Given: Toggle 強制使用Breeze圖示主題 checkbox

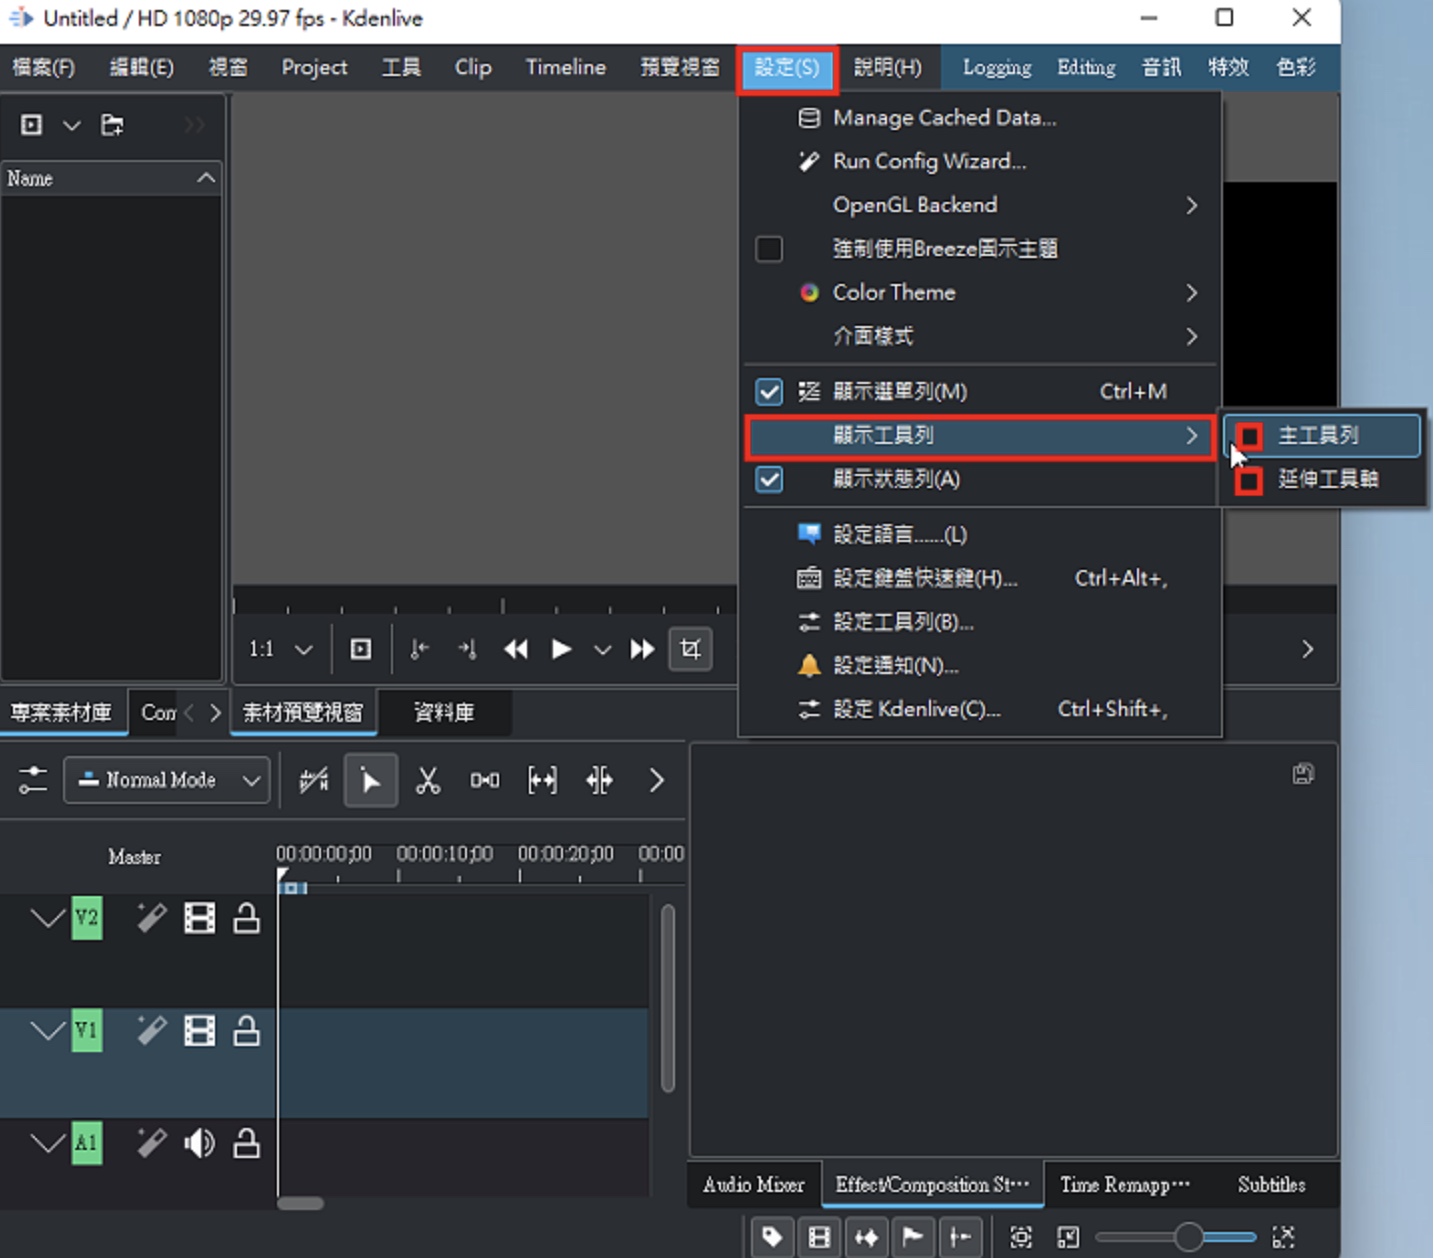Looking at the screenshot, I should [769, 249].
